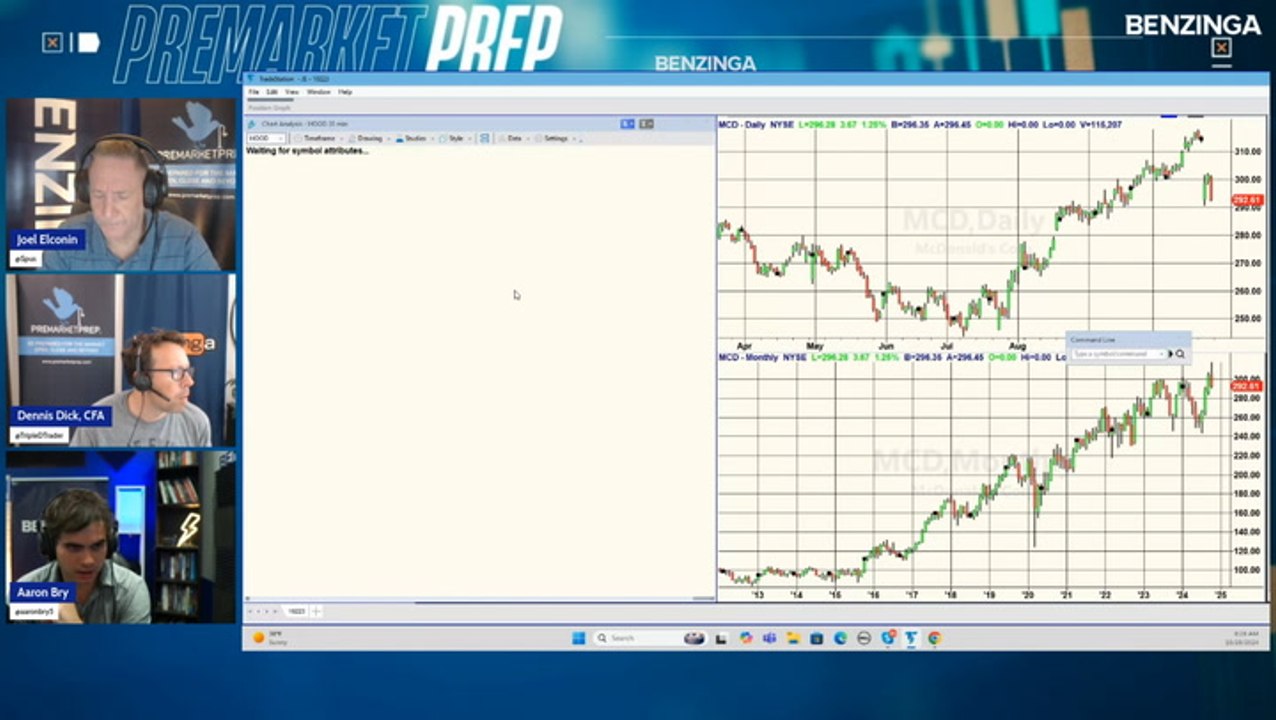Open Microsoft Store from taskbar
Screen dimensions: 1276x720
(817, 638)
